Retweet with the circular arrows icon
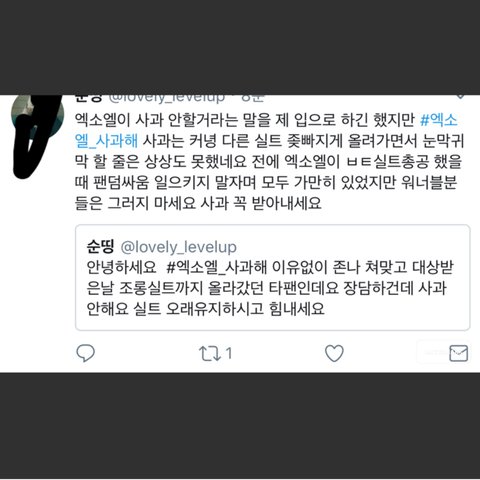This screenshot has height=480, width=480. 210,353
